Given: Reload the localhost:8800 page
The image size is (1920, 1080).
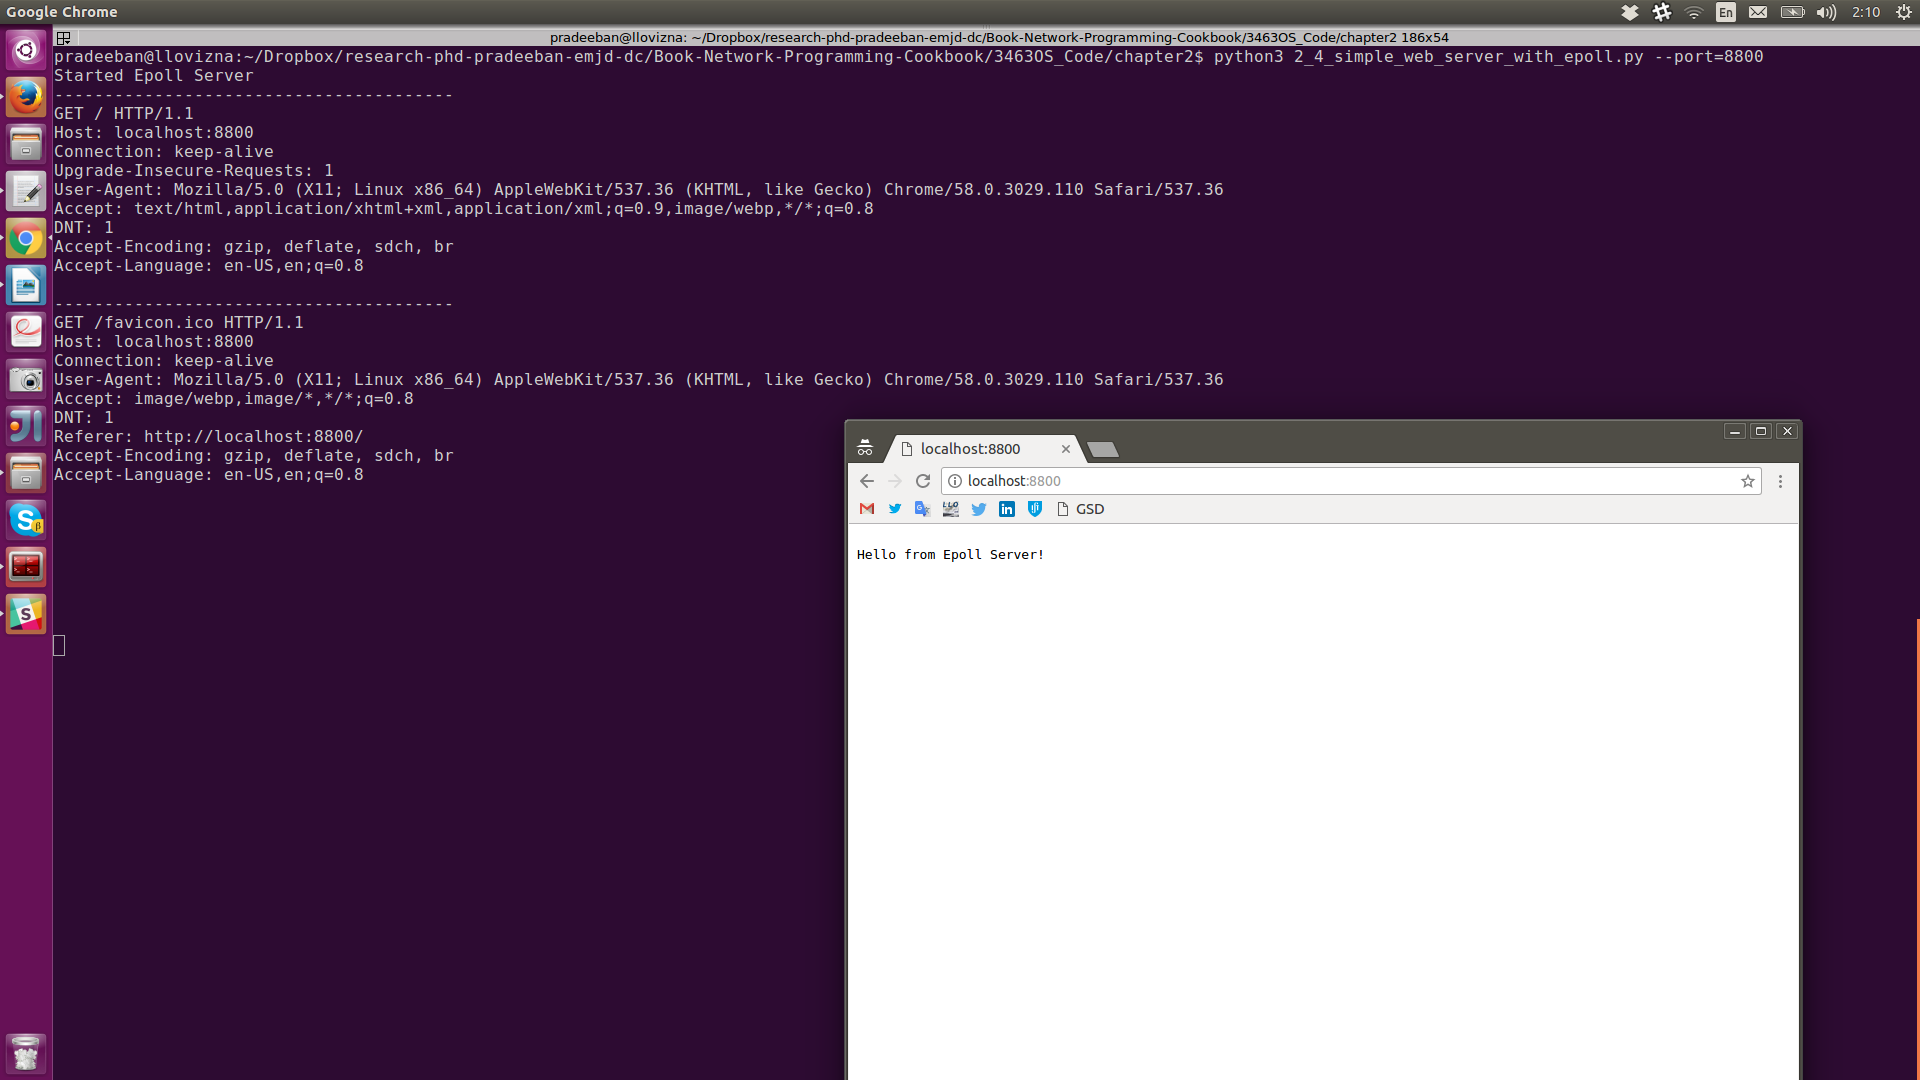Looking at the screenshot, I should click(923, 481).
